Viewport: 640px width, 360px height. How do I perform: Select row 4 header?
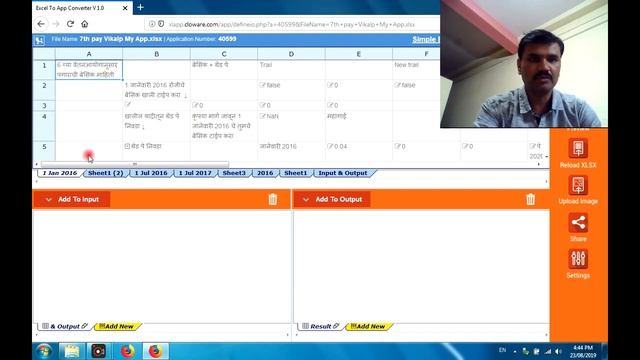click(44, 126)
